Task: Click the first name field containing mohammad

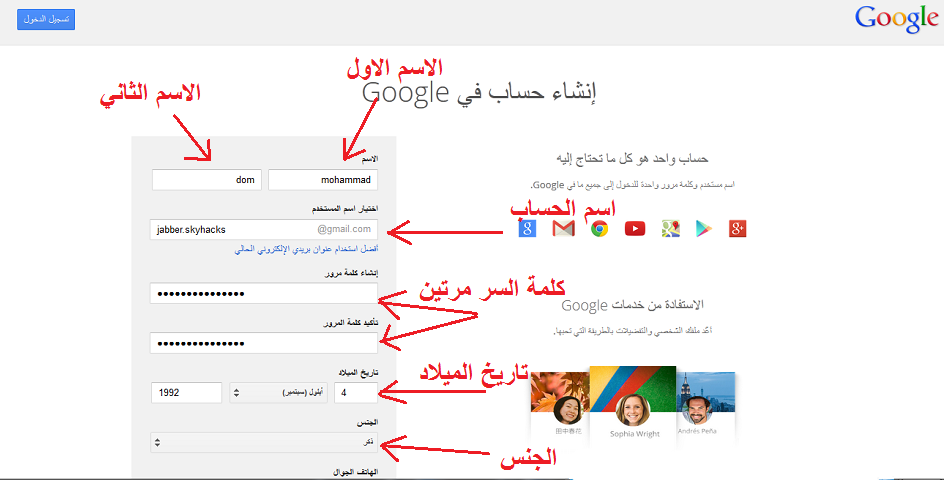Action: tap(323, 179)
